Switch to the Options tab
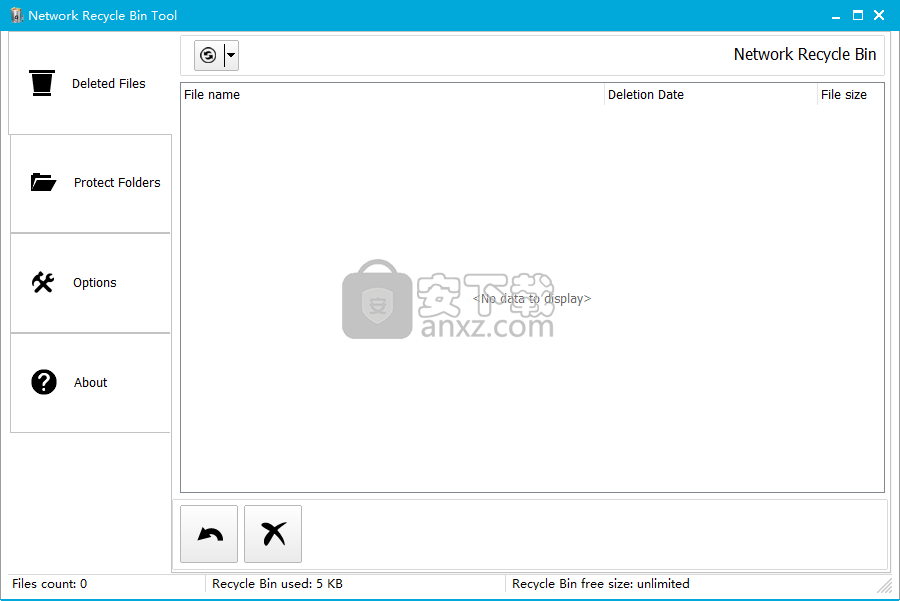 90,283
